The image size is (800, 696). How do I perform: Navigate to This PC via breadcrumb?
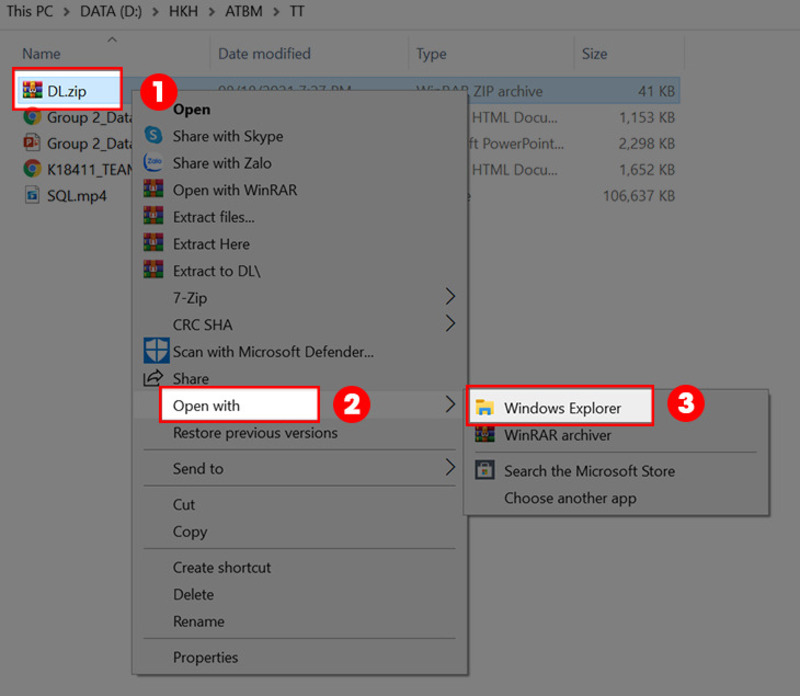[x=30, y=11]
